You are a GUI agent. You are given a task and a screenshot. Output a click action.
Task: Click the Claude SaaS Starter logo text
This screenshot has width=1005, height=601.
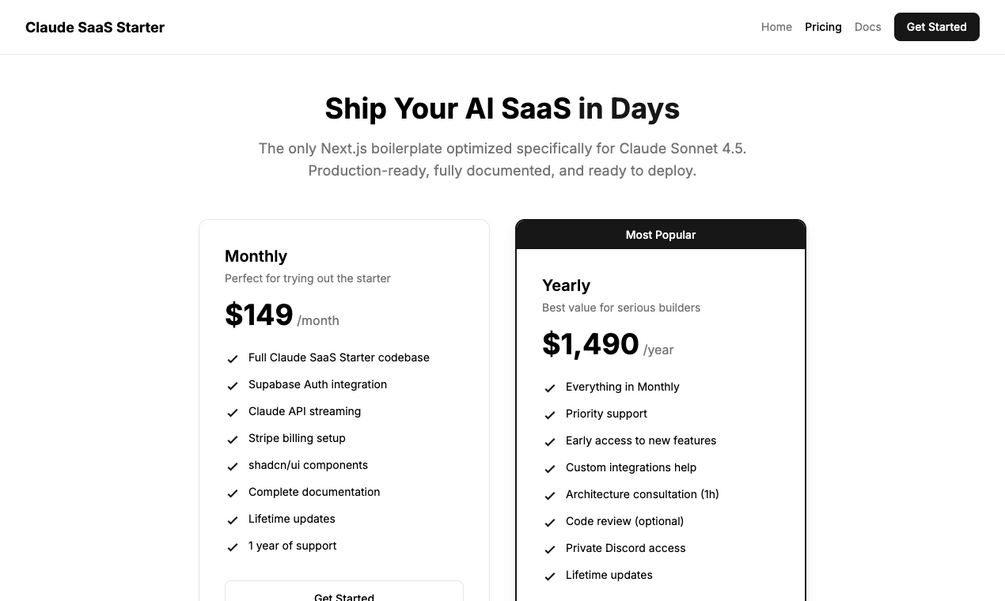[95, 27]
